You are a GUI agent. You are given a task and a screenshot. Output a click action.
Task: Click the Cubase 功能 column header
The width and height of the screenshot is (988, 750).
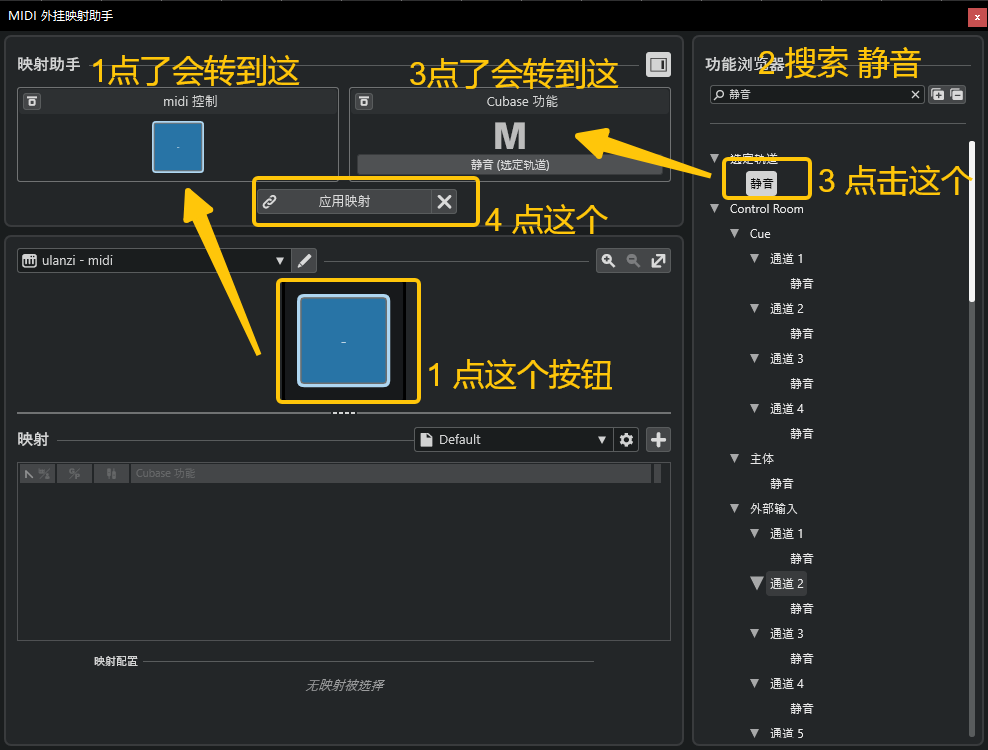click(x=390, y=473)
